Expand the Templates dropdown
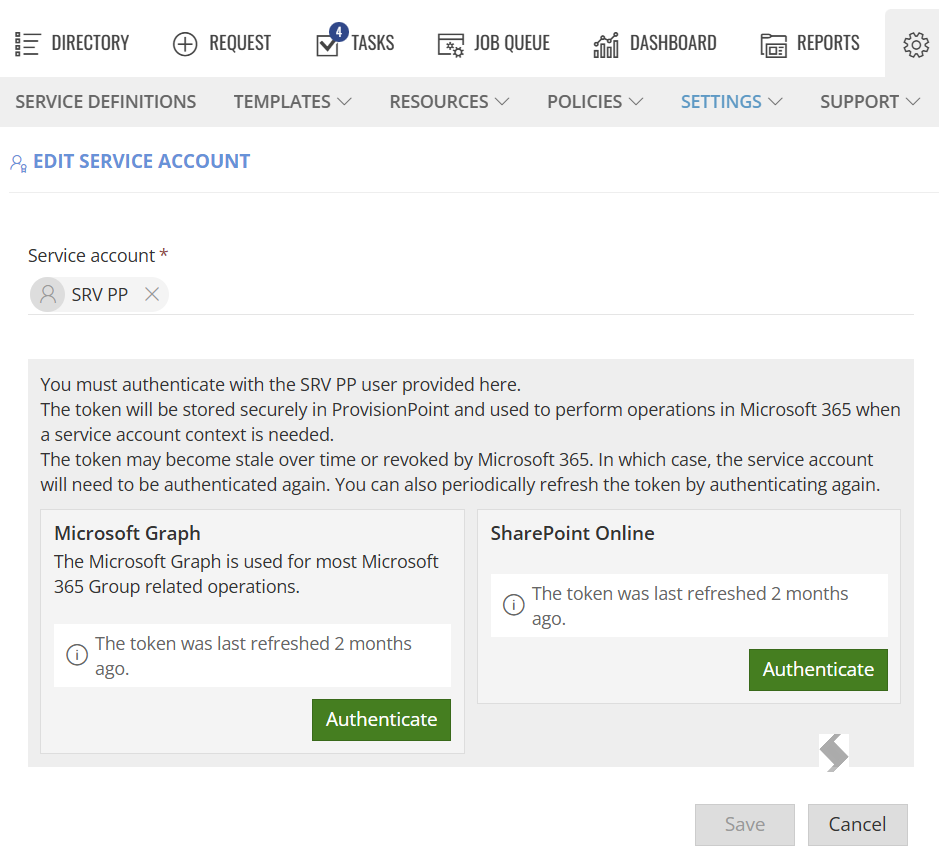This screenshot has height=853, width=939. point(292,102)
